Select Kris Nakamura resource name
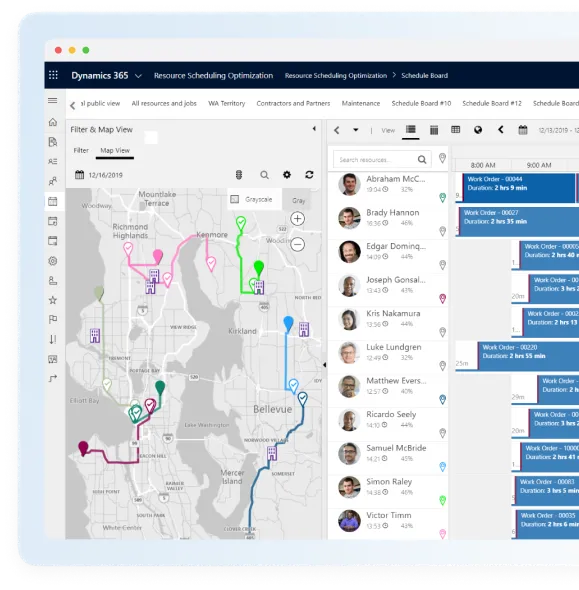 (x=393, y=313)
